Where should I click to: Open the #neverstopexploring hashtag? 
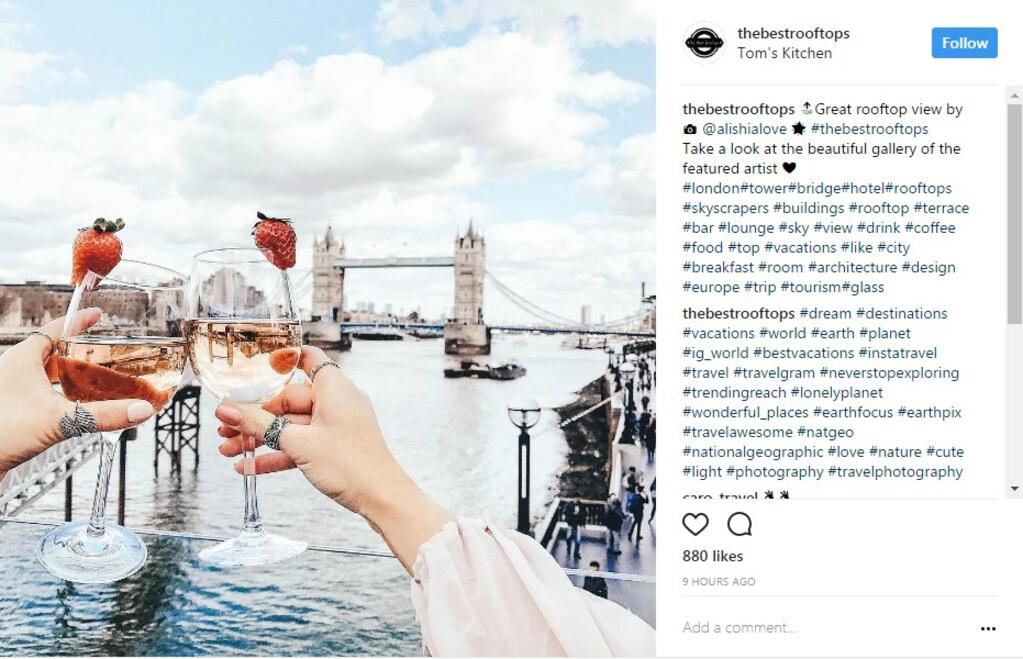pos(889,373)
